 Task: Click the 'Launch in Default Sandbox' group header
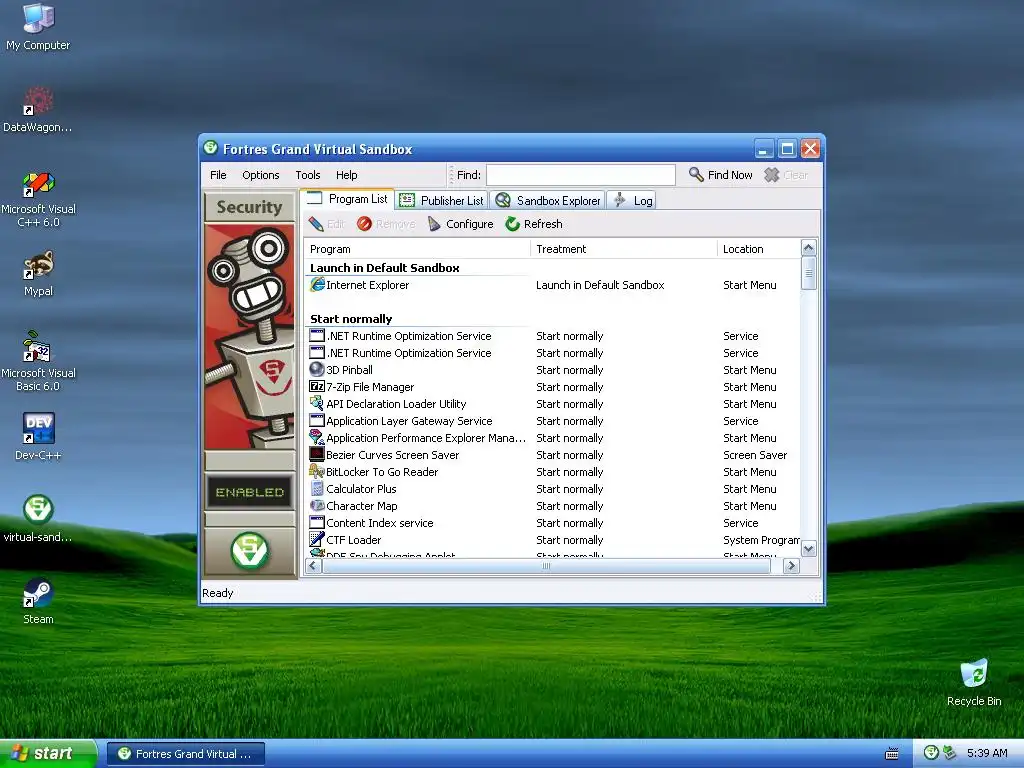point(385,268)
